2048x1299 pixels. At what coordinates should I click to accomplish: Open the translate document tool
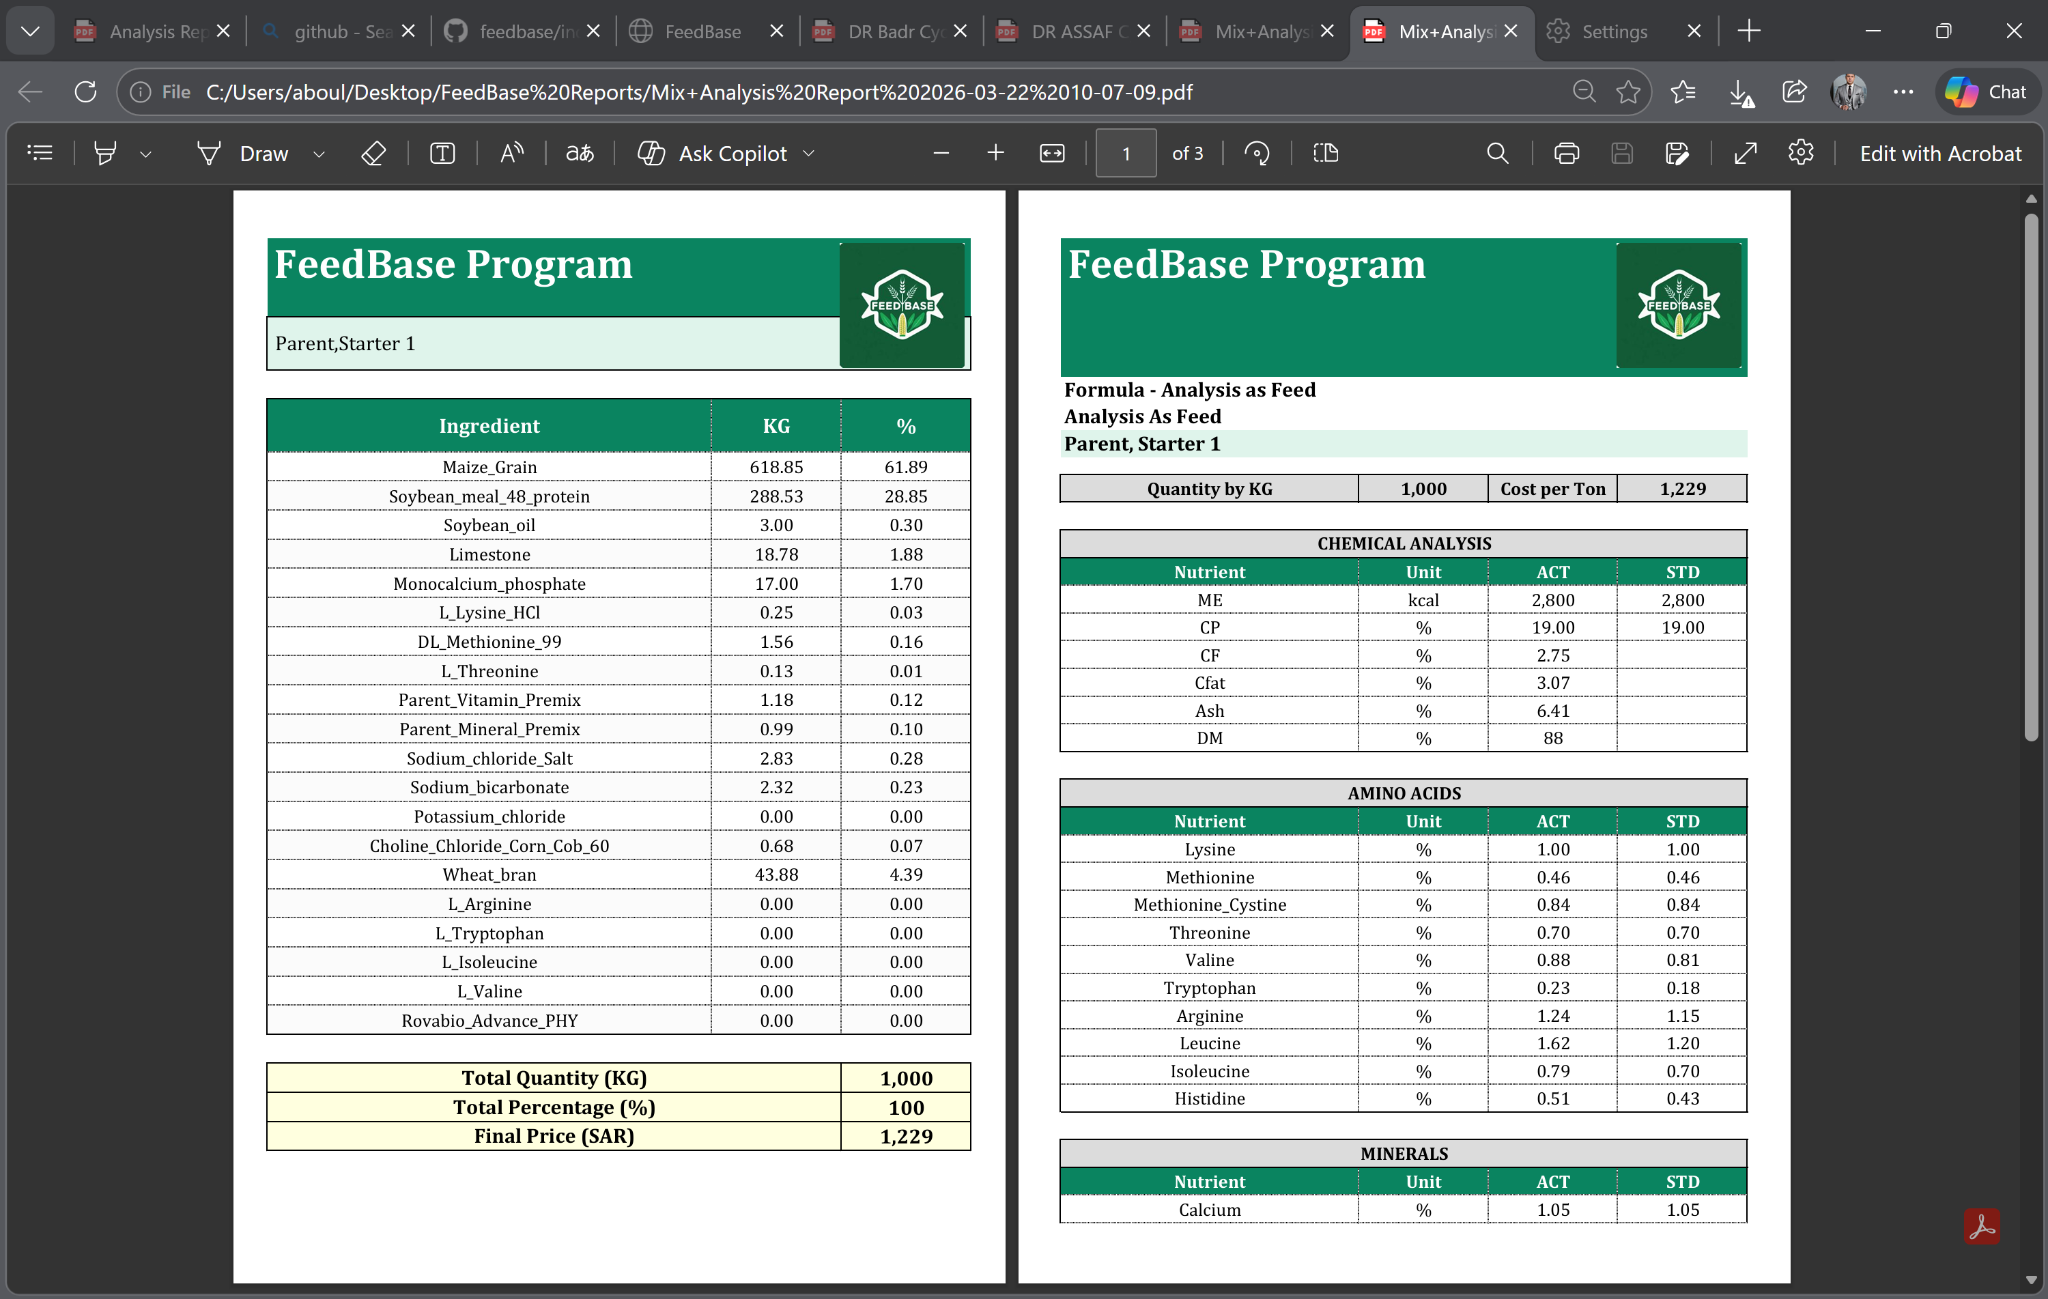tap(579, 153)
